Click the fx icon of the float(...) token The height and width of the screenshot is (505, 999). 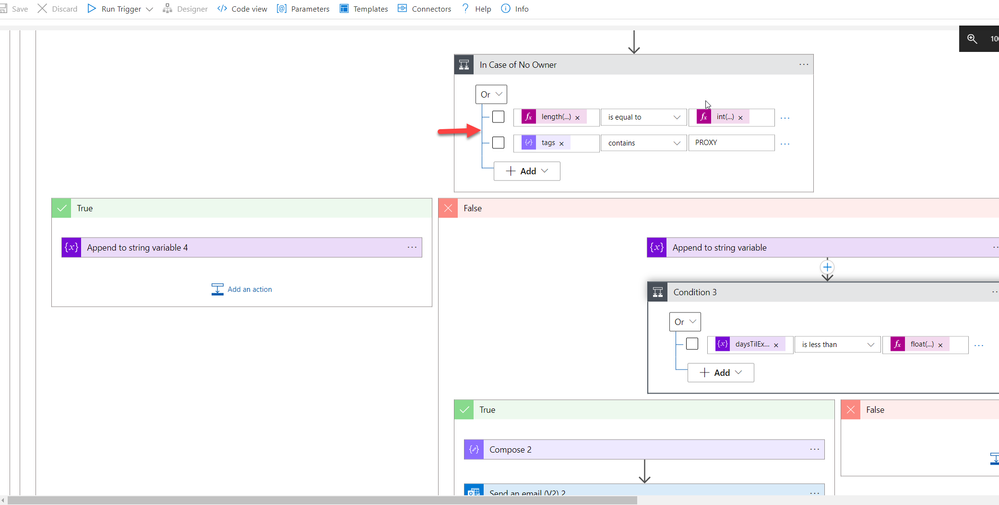click(x=898, y=344)
